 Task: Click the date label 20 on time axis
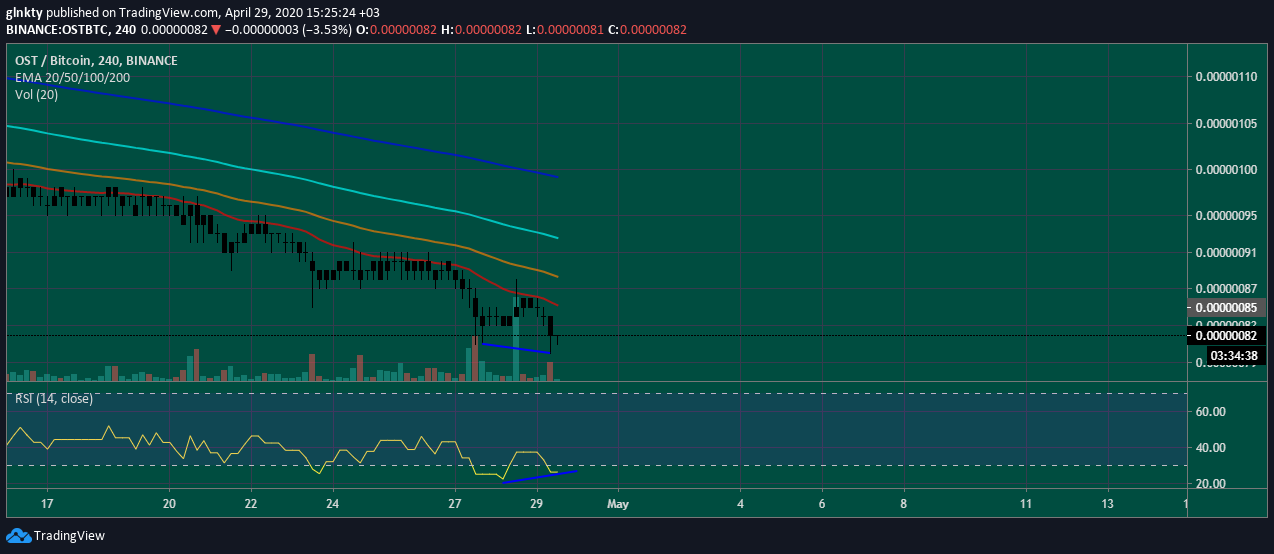(x=169, y=503)
